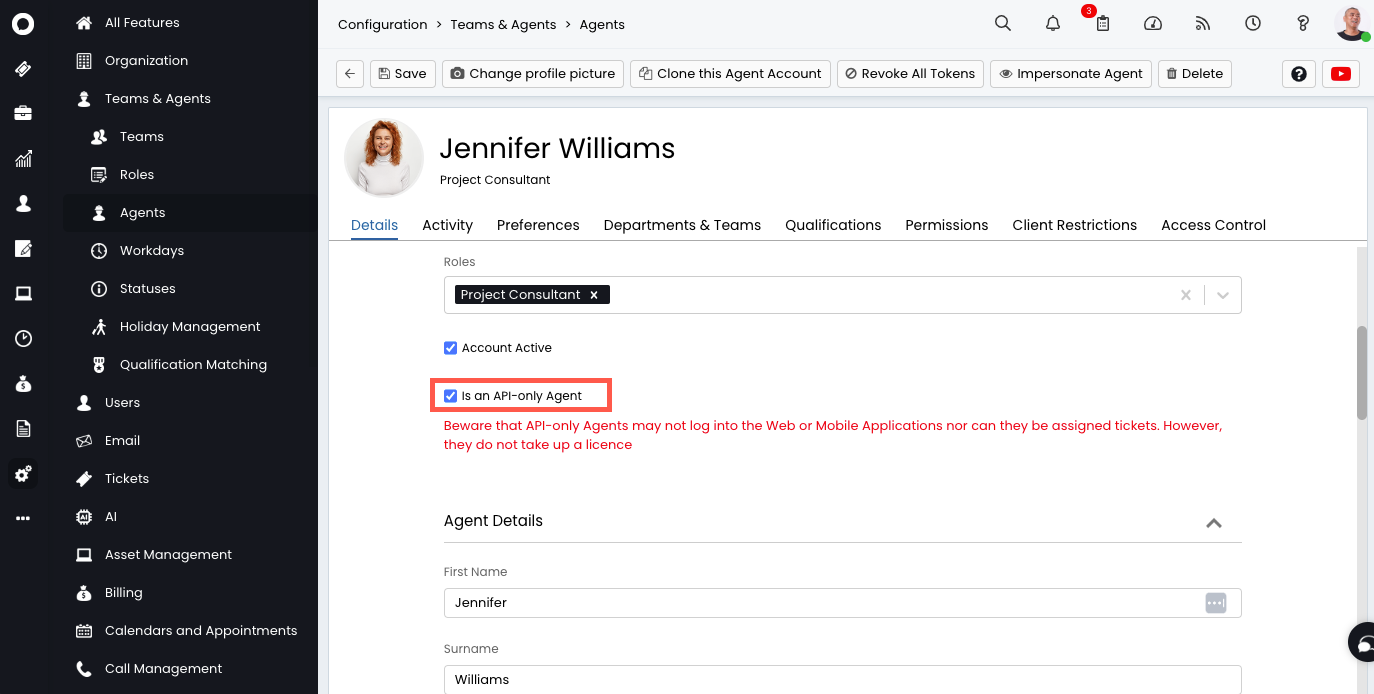The height and width of the screenshot is (694, 1374).
Task: Click the black question mark help icon
Action: click(x=1298, y=73)
